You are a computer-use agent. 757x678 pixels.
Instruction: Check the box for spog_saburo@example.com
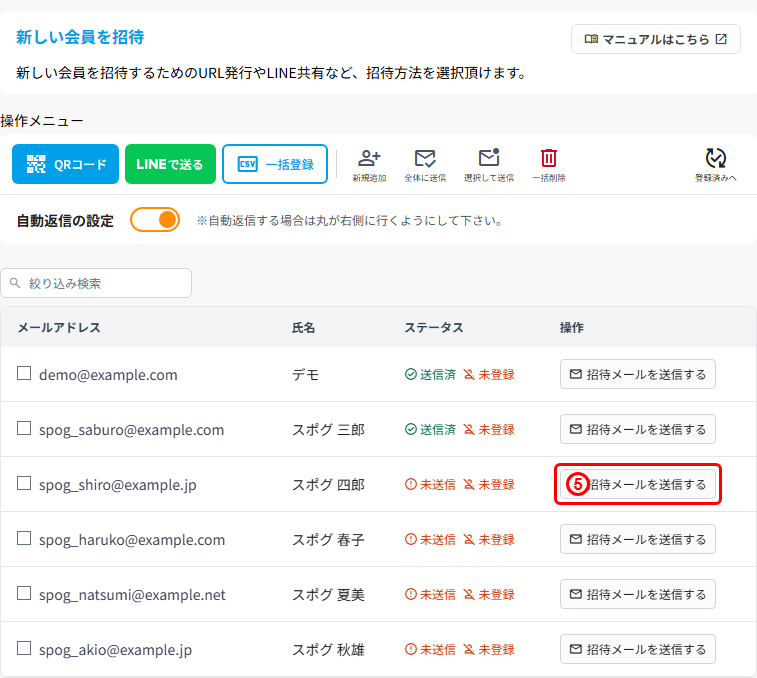[x=24, y=428]
